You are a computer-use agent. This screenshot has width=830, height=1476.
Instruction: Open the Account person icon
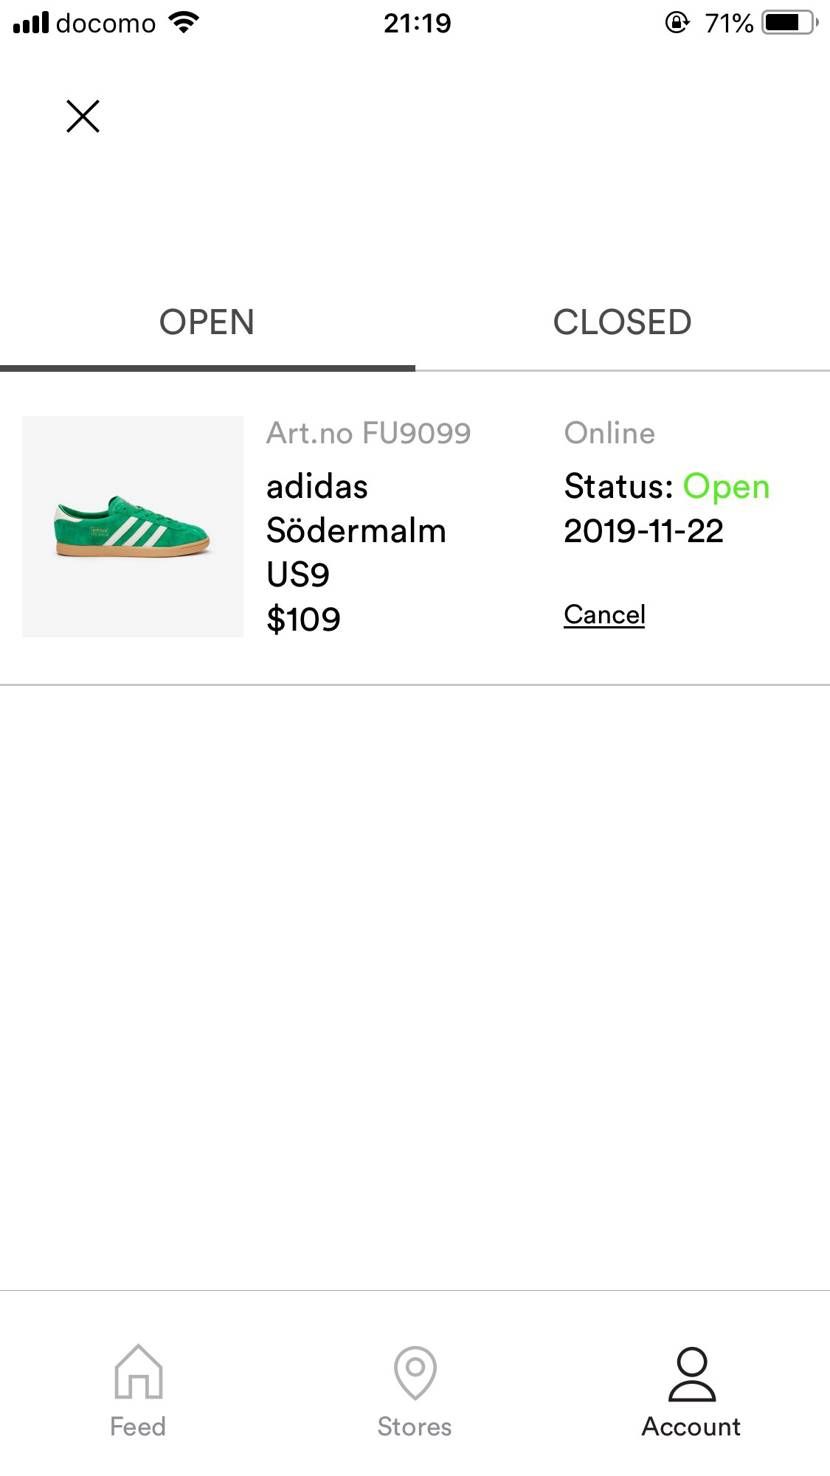point(691,1373)
